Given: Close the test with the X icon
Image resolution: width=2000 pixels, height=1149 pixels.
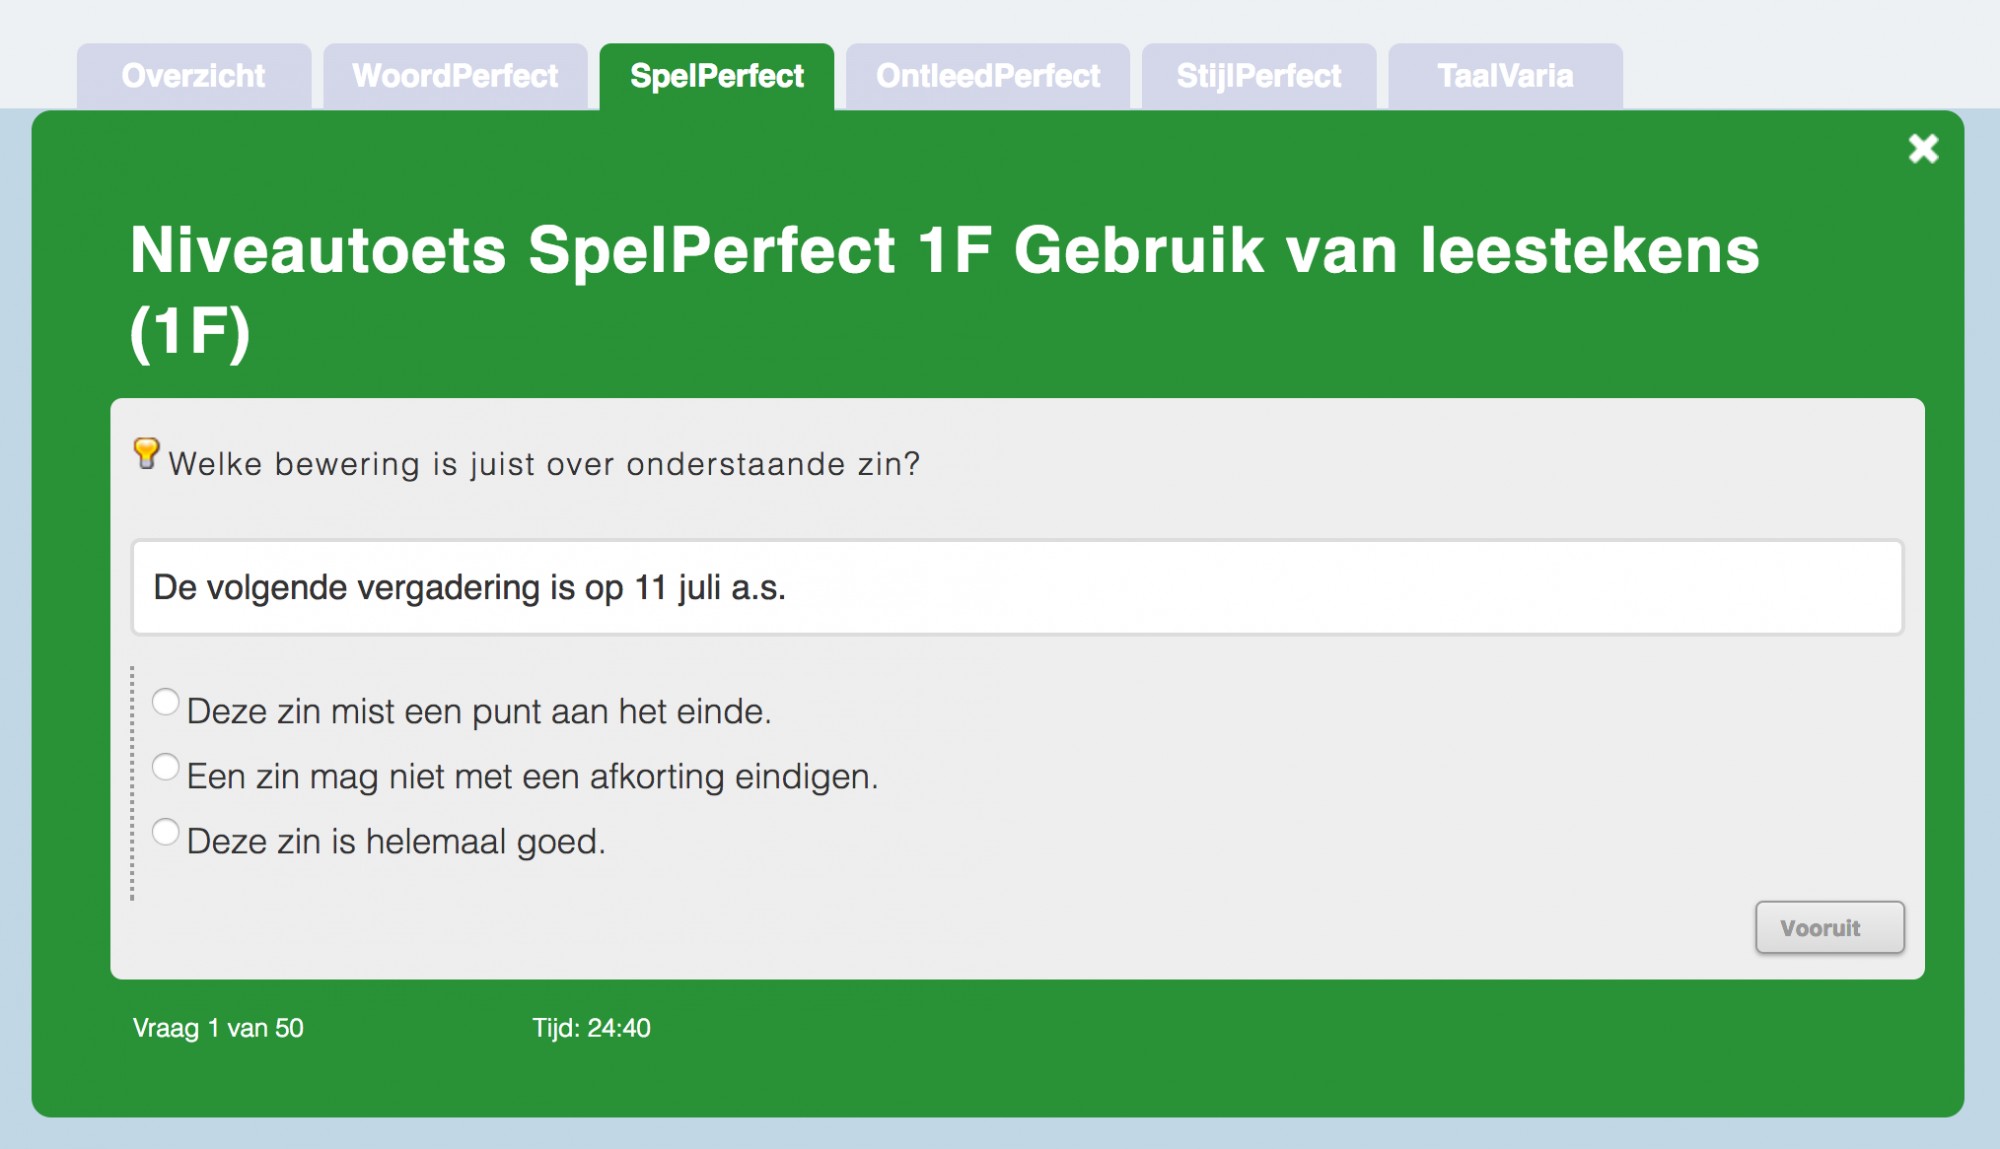Looking at the screenshot, I should pyautogui.click(x=1923, y=149).
